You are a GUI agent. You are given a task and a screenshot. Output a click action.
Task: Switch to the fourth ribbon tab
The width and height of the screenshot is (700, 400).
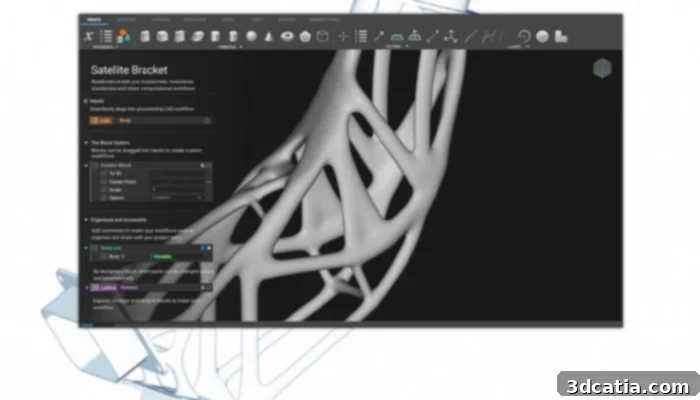point(195,20)
